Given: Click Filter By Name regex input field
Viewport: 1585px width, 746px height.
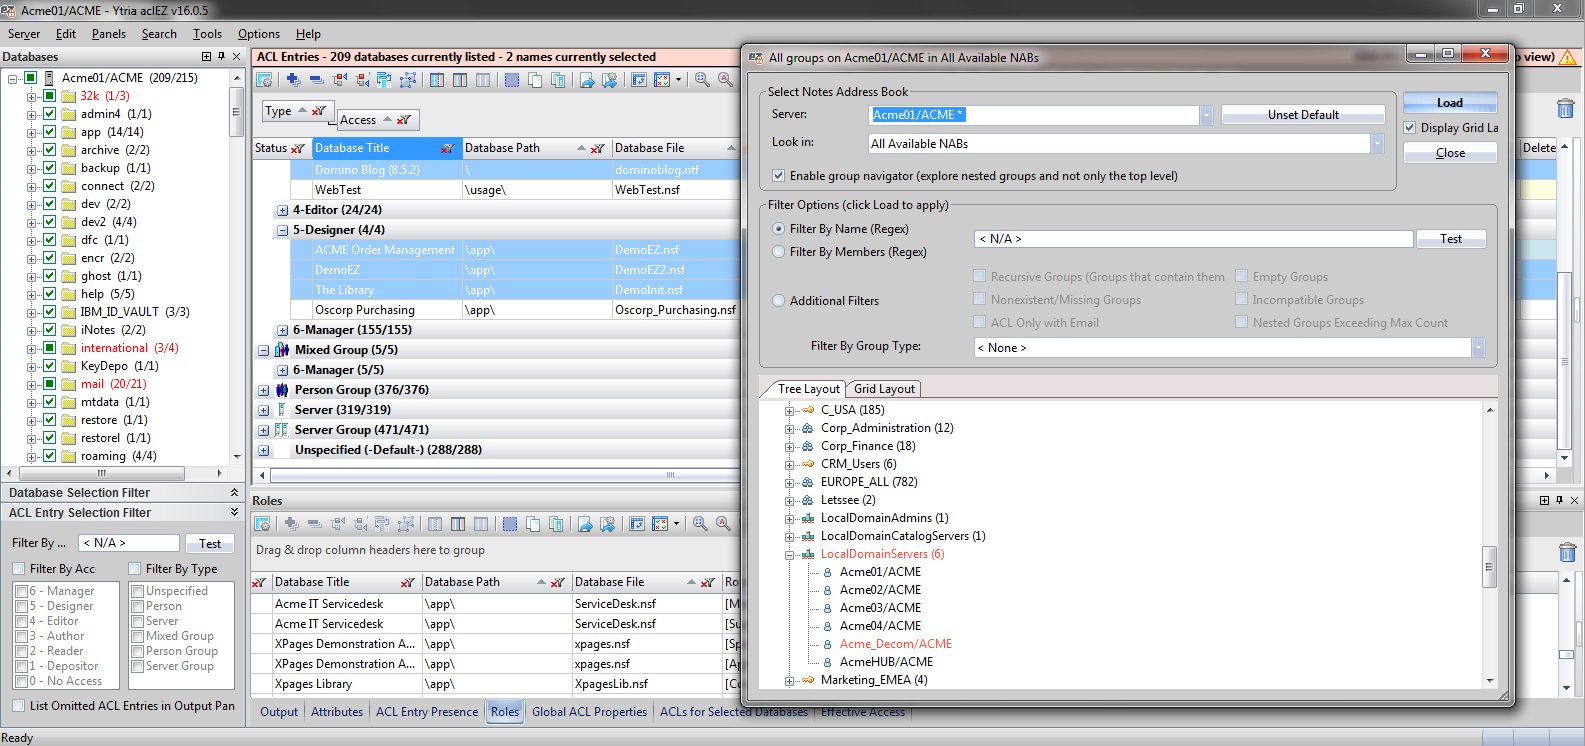Looking at the screenshot, I should 1193,239.
